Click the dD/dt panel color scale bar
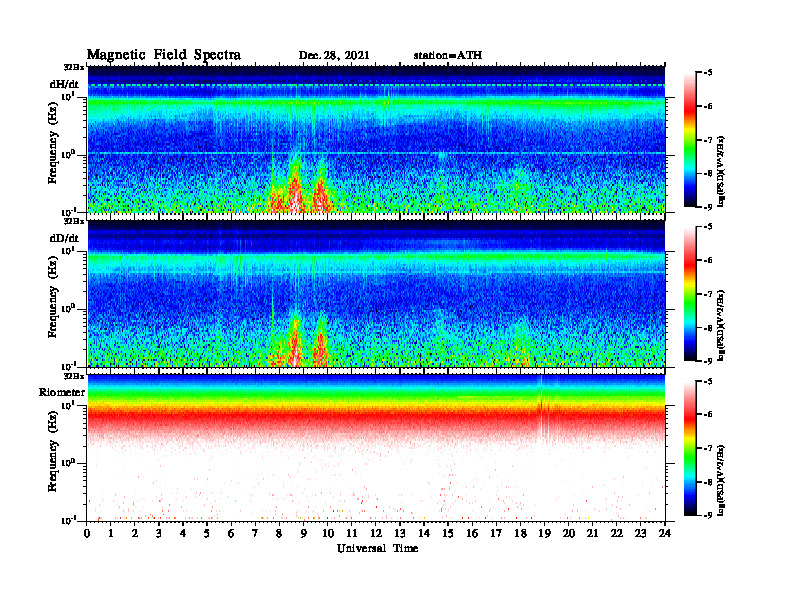Screen dimensions: 792x612 690,293
